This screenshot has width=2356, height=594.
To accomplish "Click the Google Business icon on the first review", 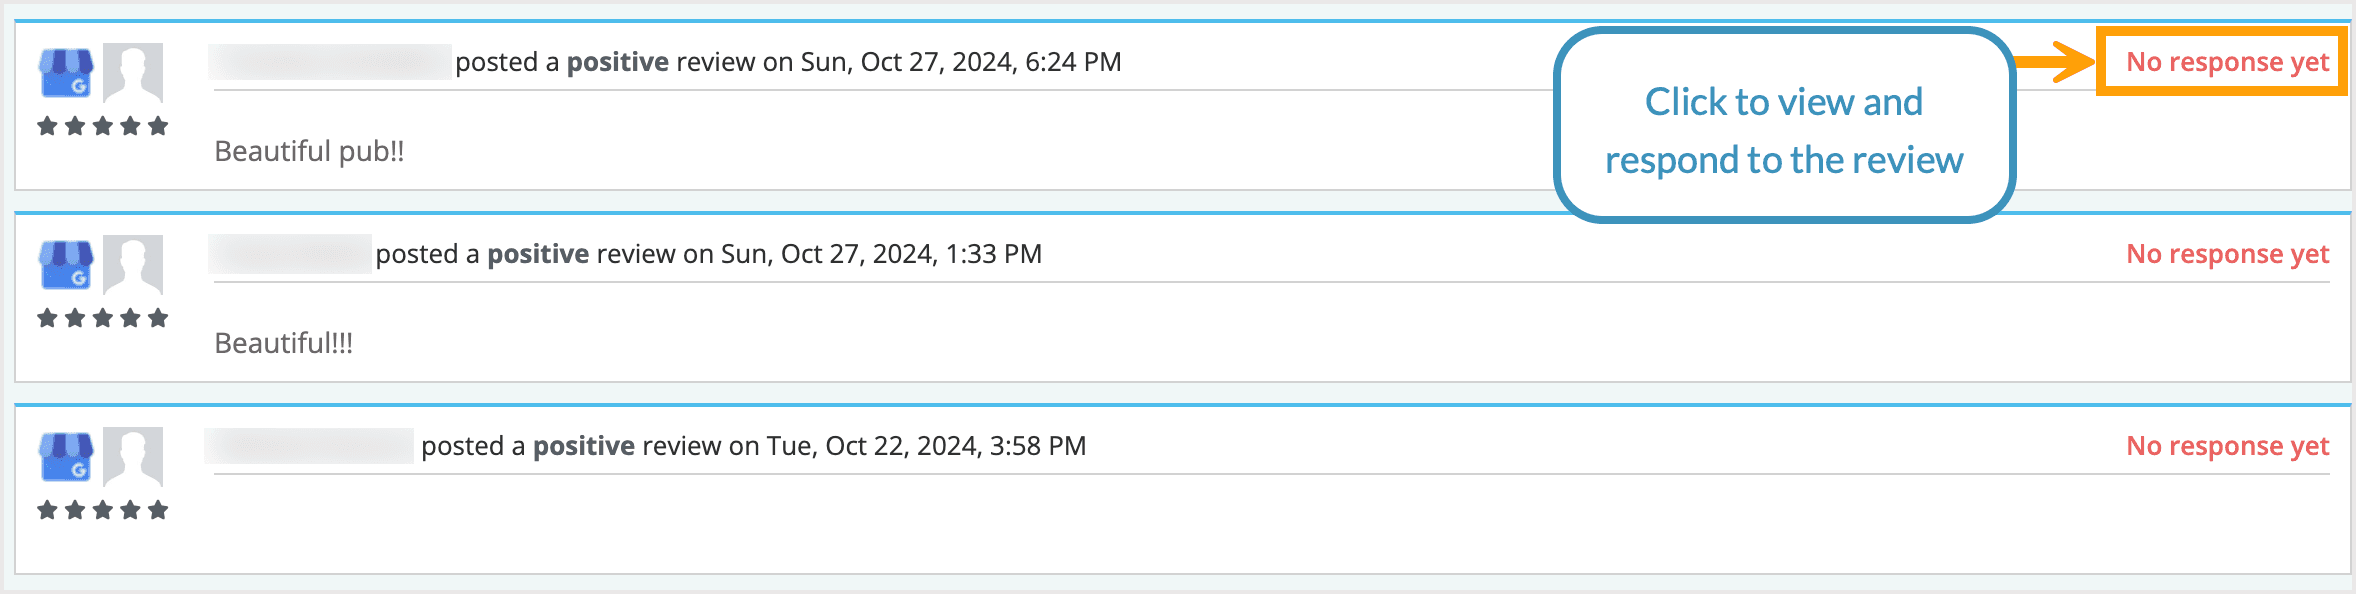I will click(x=67, y=74).
